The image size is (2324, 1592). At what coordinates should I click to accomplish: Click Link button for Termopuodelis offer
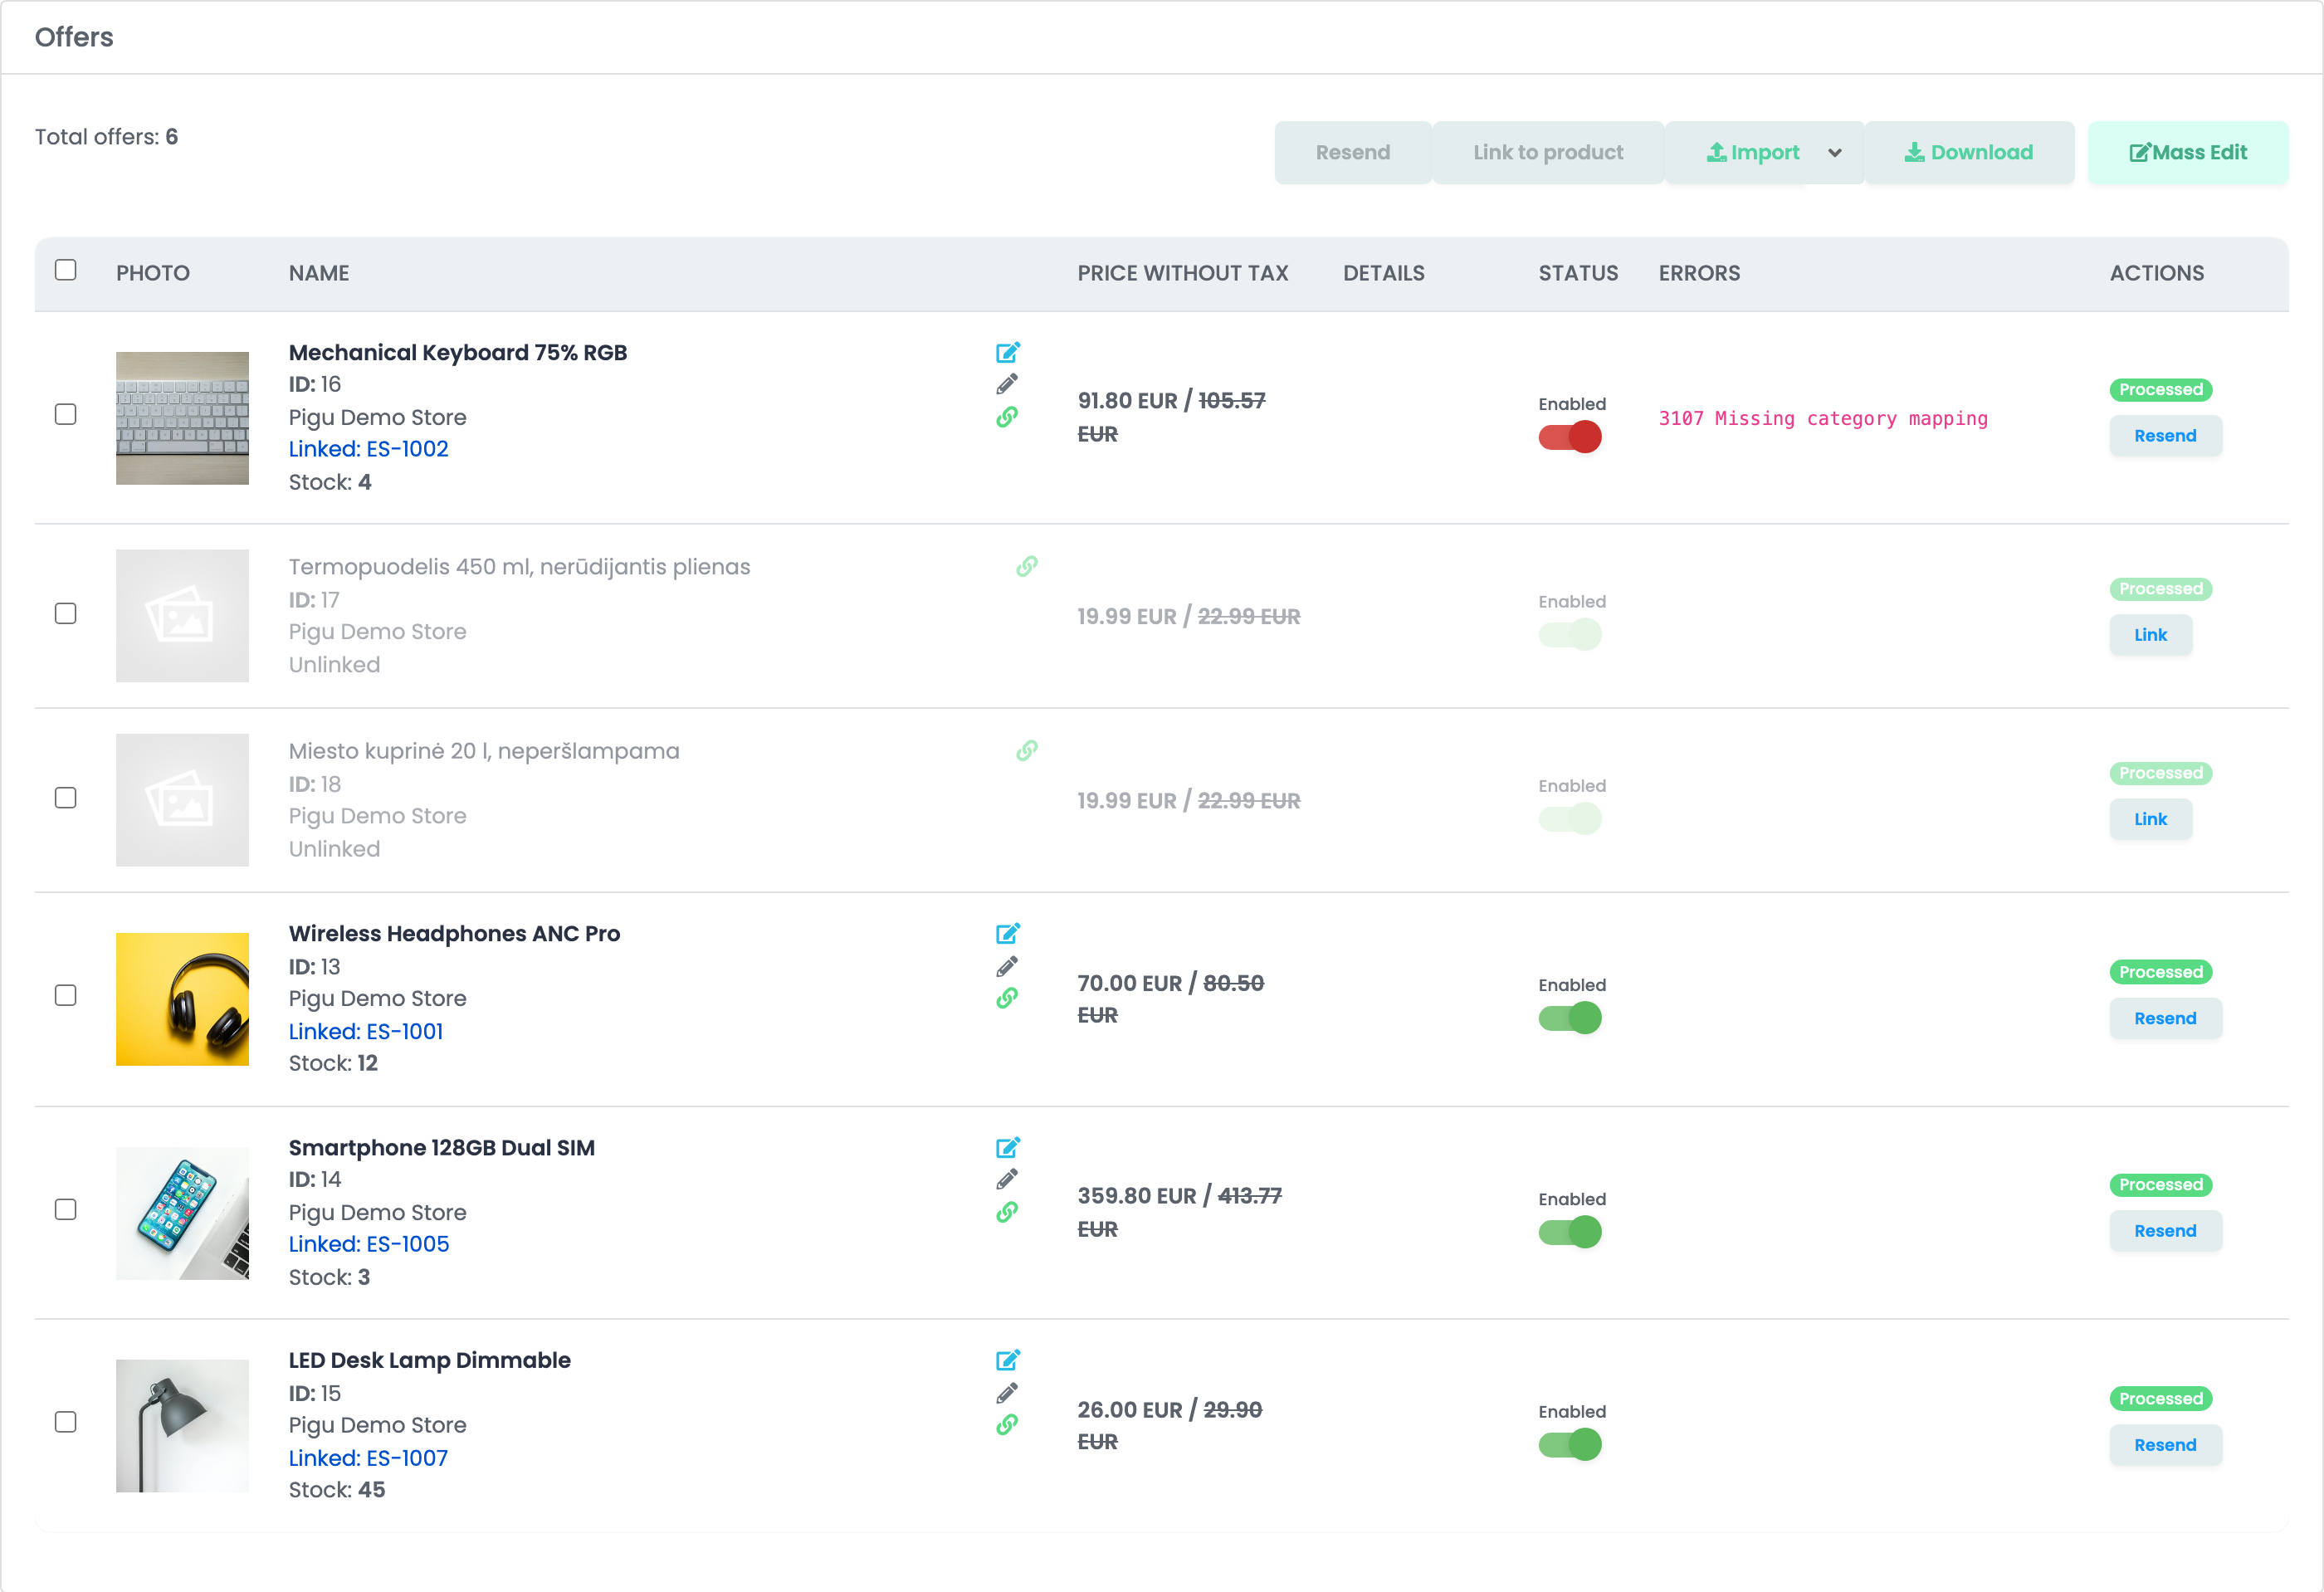click(2150, 635)
